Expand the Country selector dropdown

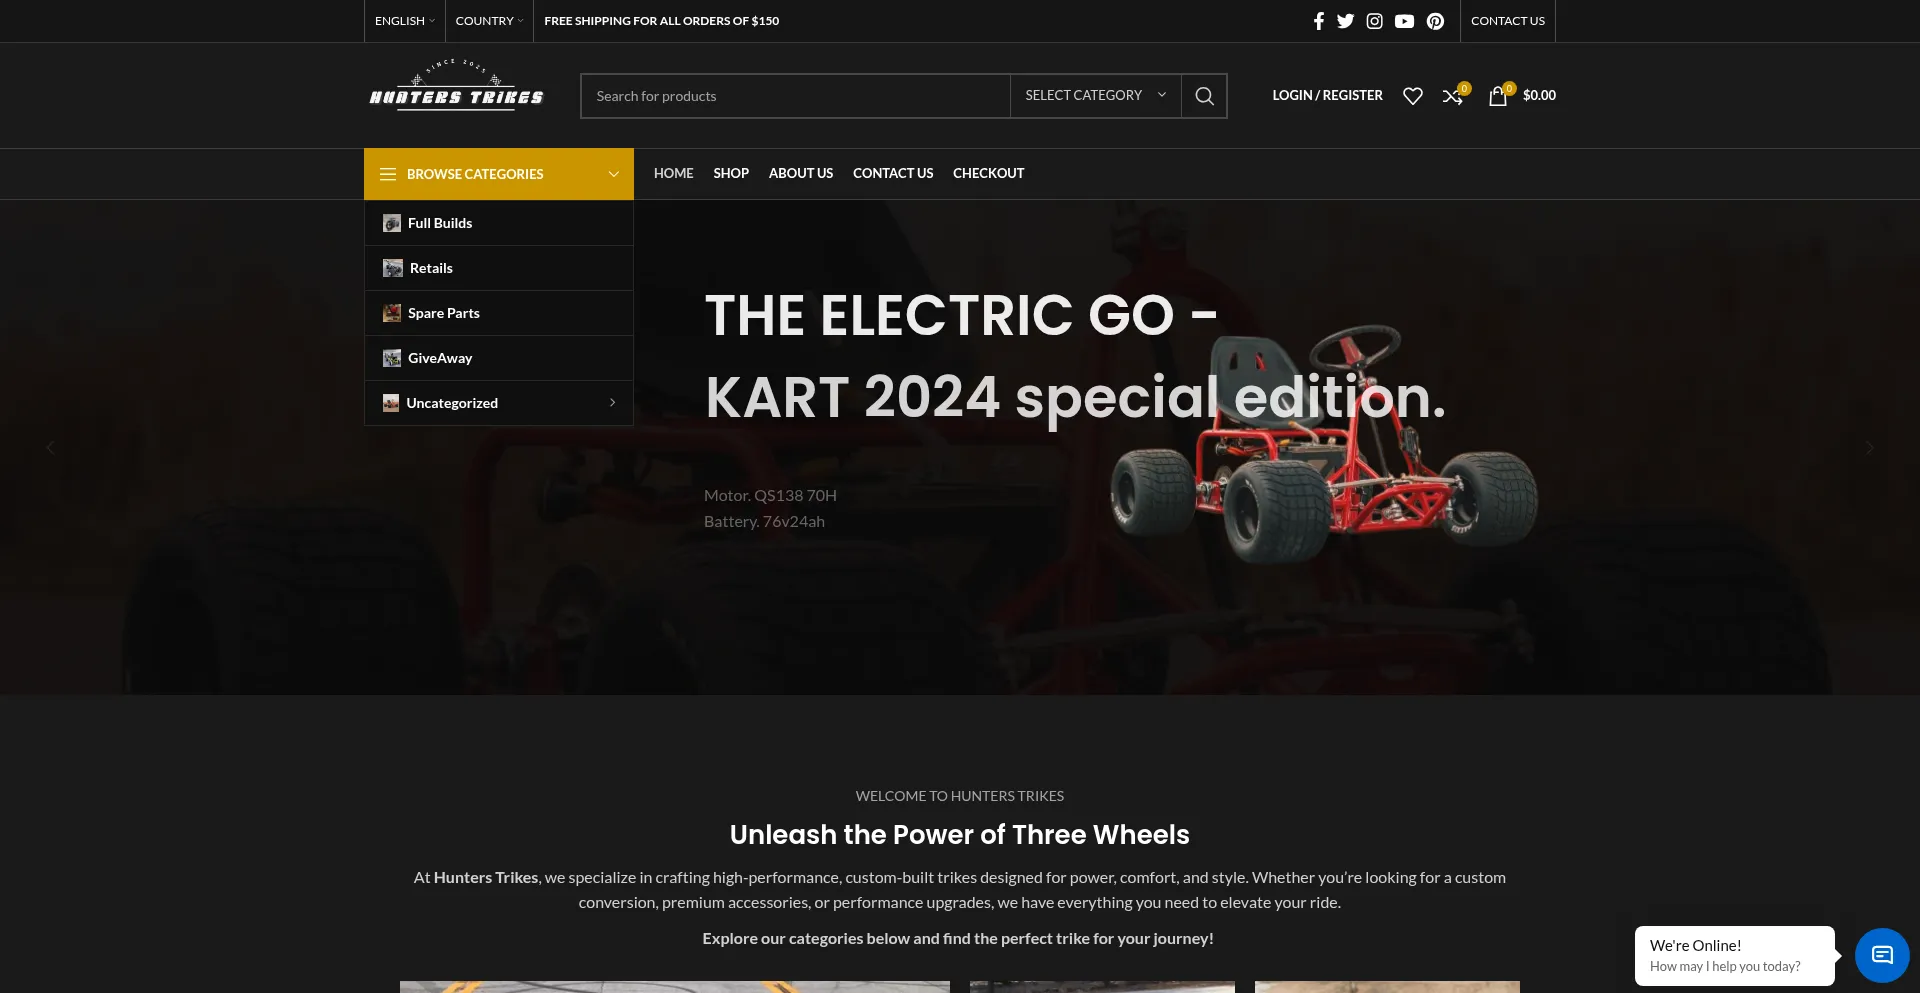coord(489,21)
